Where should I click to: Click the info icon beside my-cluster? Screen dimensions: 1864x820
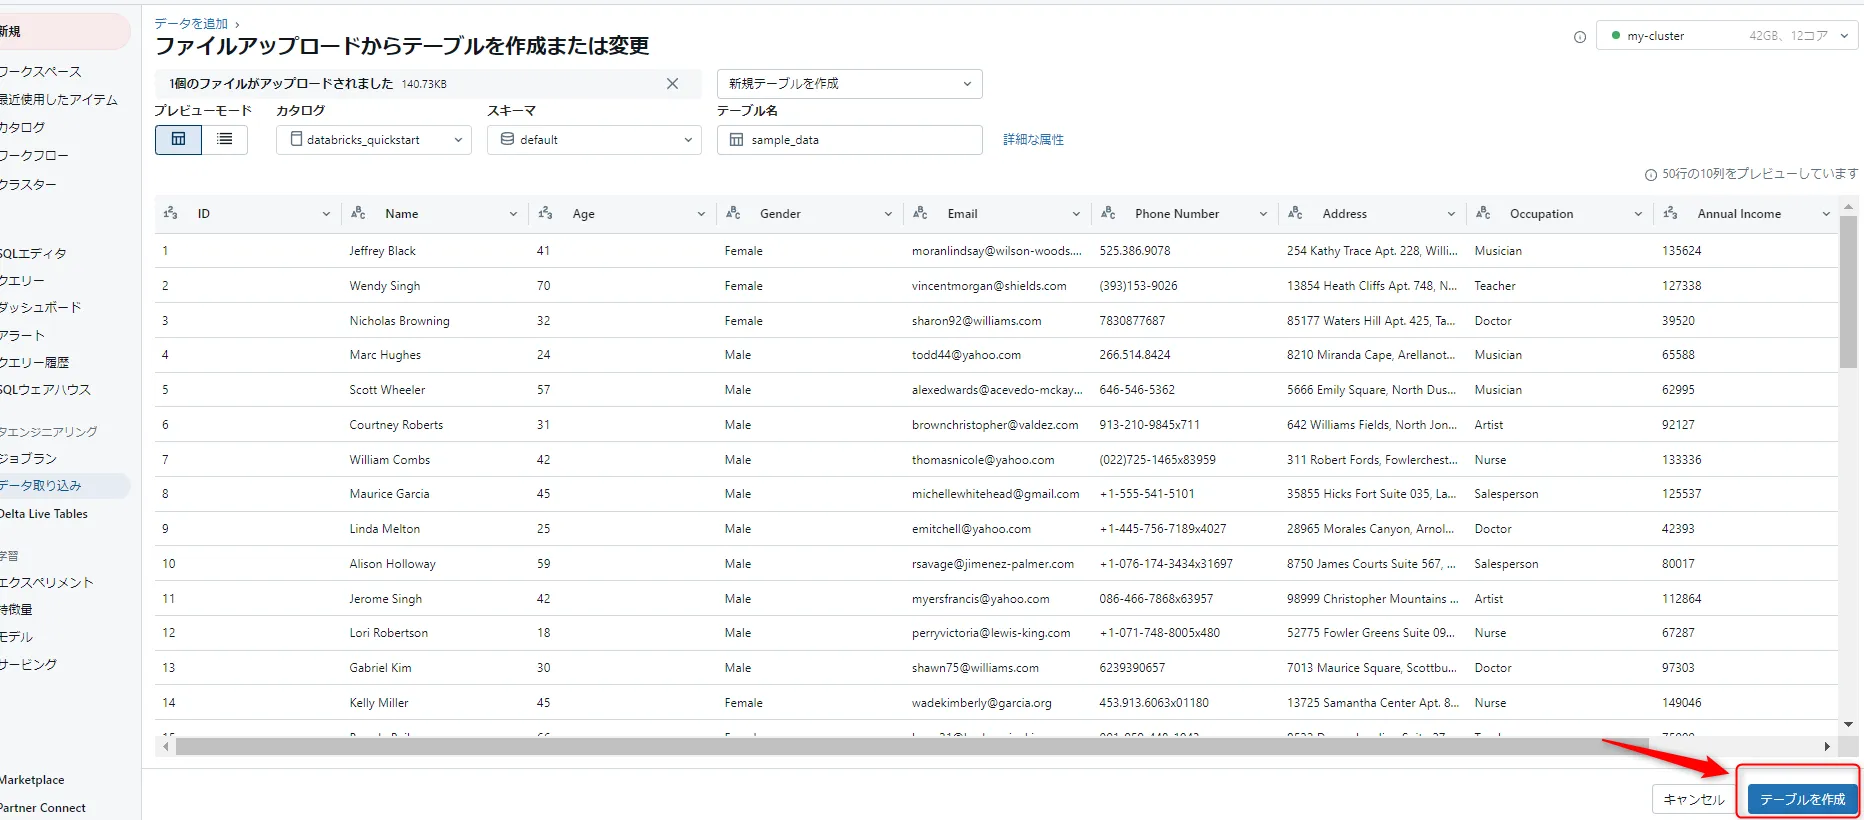1580,37
